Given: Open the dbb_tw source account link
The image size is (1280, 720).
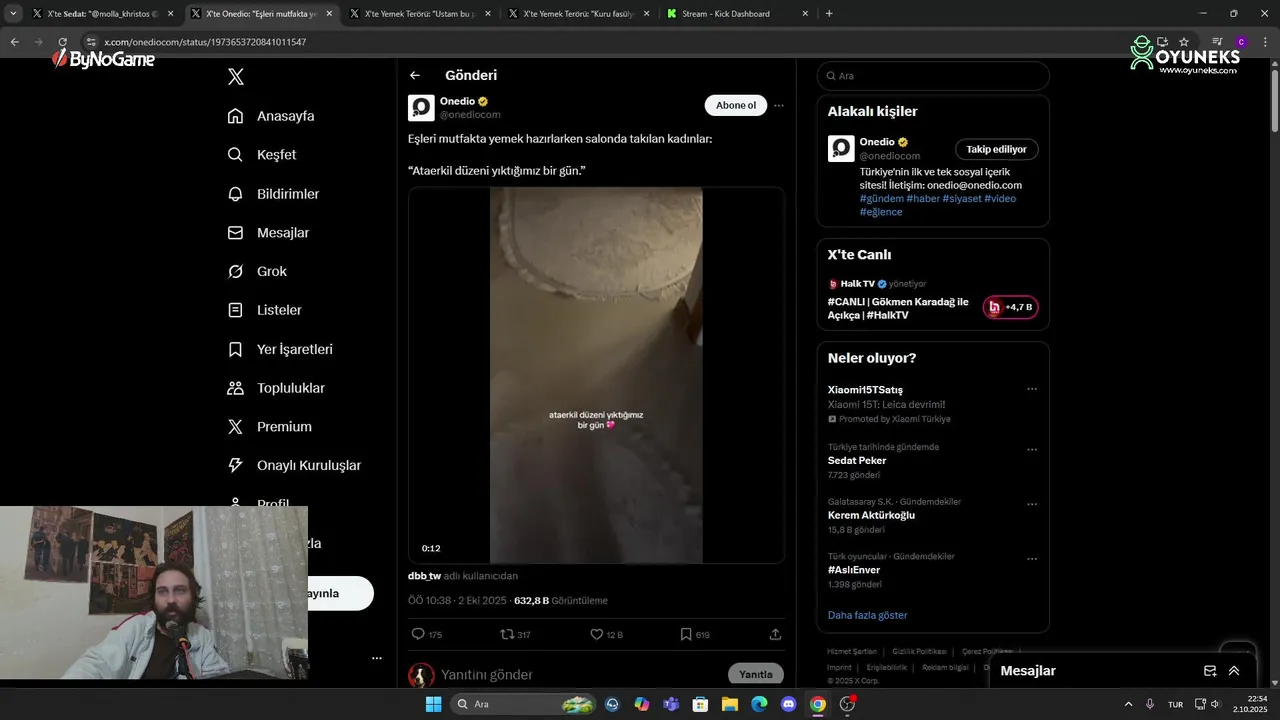Looking at the screenshot, I should click(424, 576).
